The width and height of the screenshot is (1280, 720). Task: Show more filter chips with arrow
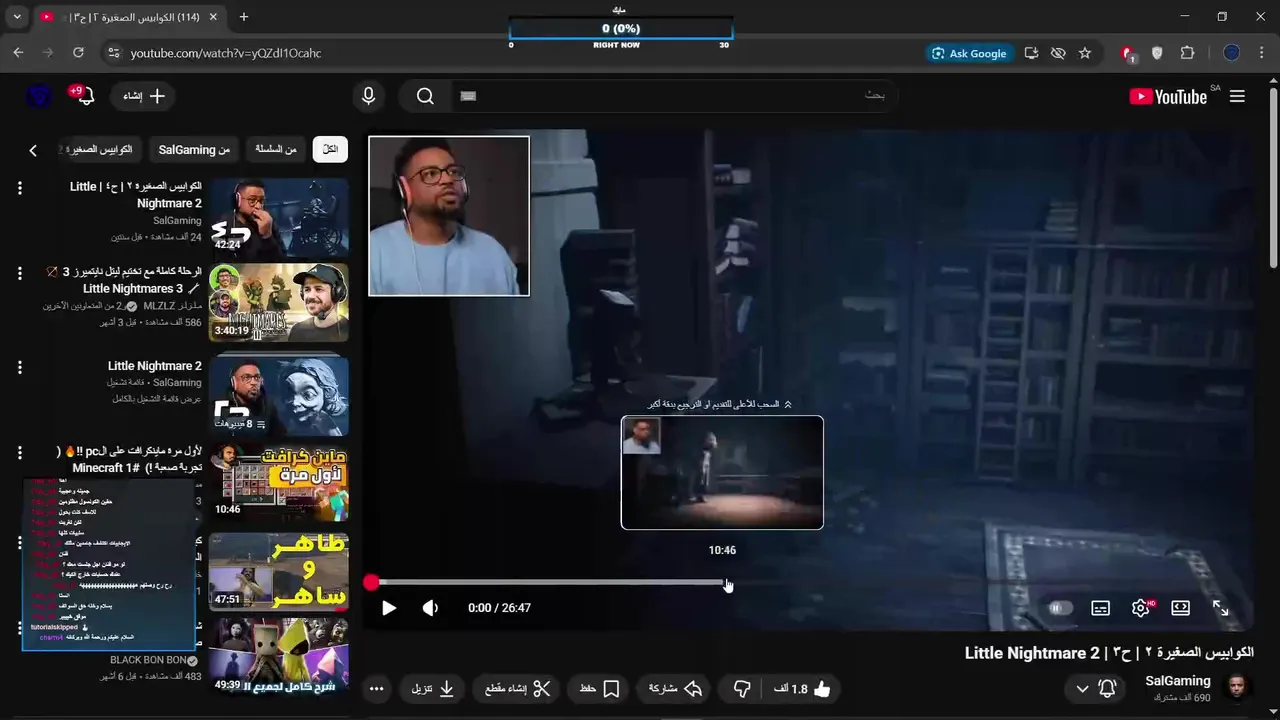[32, 150]
